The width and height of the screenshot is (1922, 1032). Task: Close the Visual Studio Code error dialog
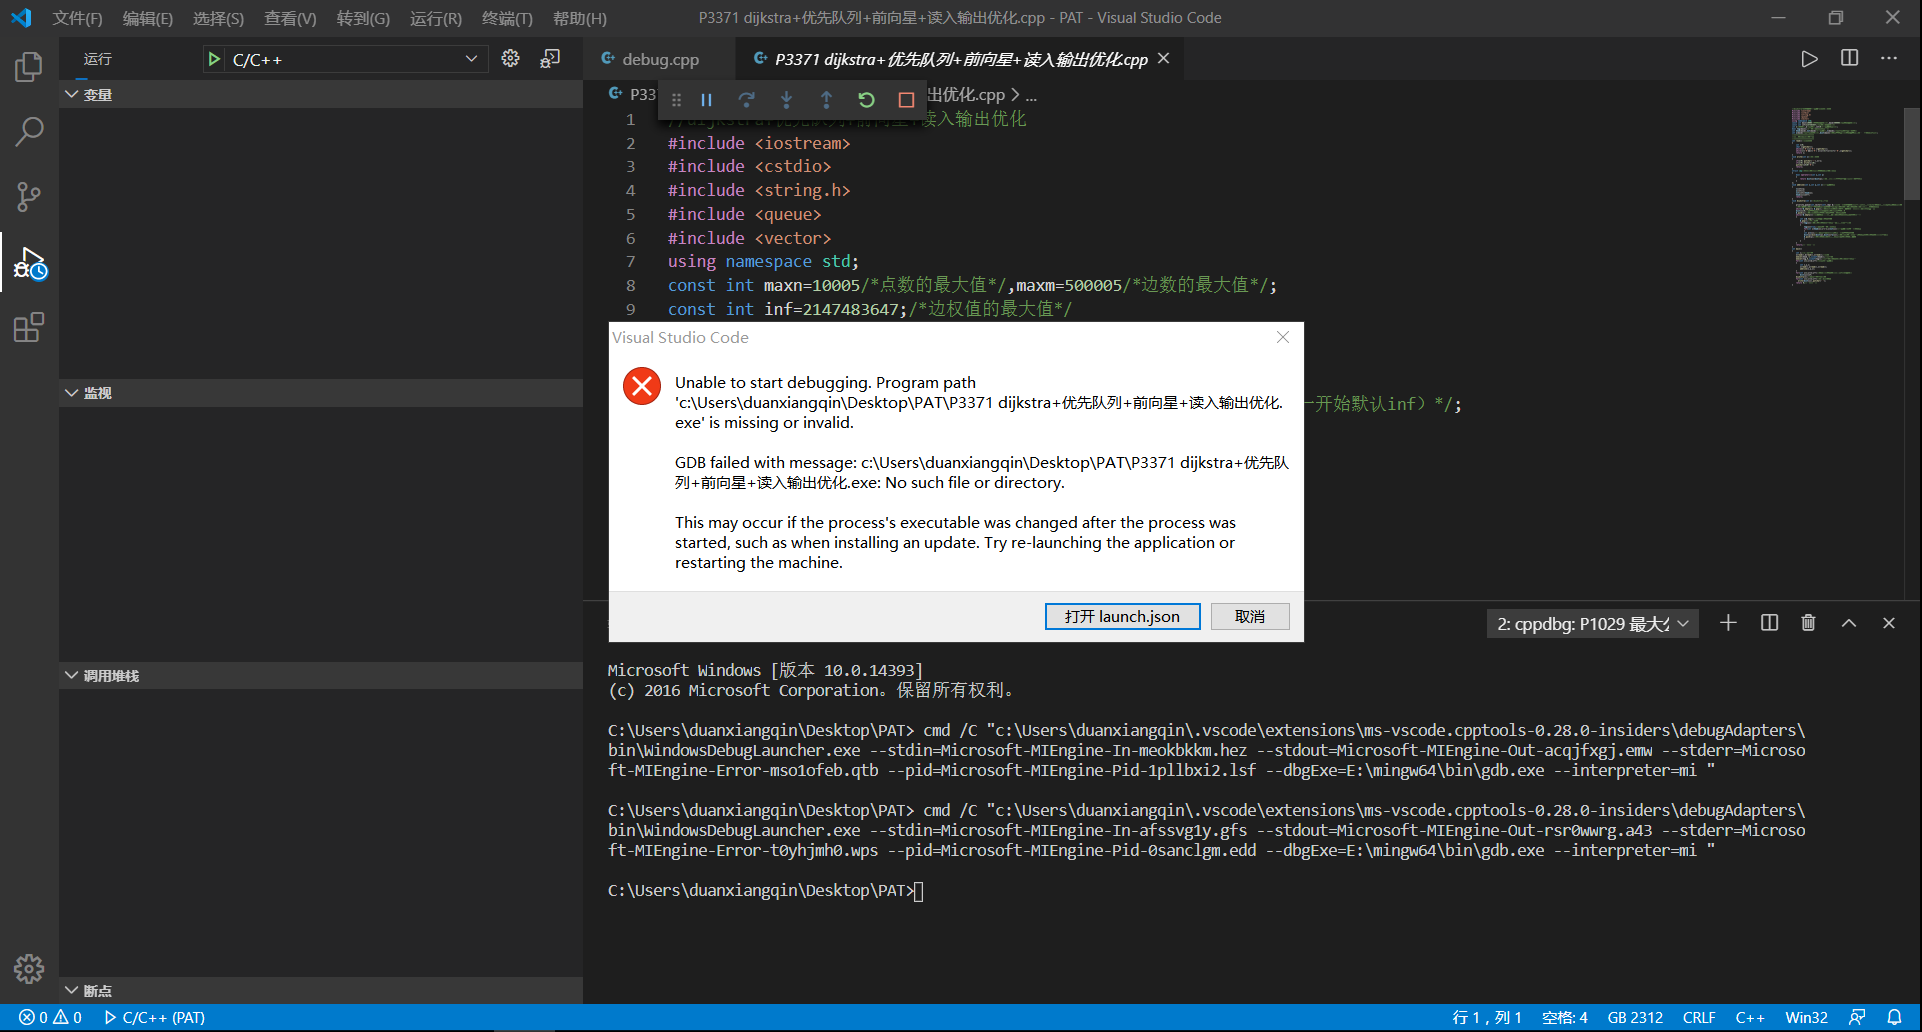pyautogui.click(x=1283, y=338)
